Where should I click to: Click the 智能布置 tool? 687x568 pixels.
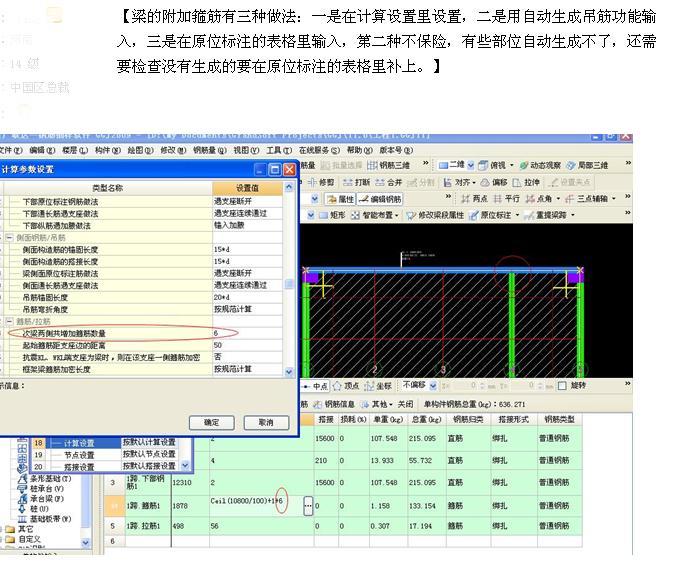pyautogui.click(x=372, y=215)
